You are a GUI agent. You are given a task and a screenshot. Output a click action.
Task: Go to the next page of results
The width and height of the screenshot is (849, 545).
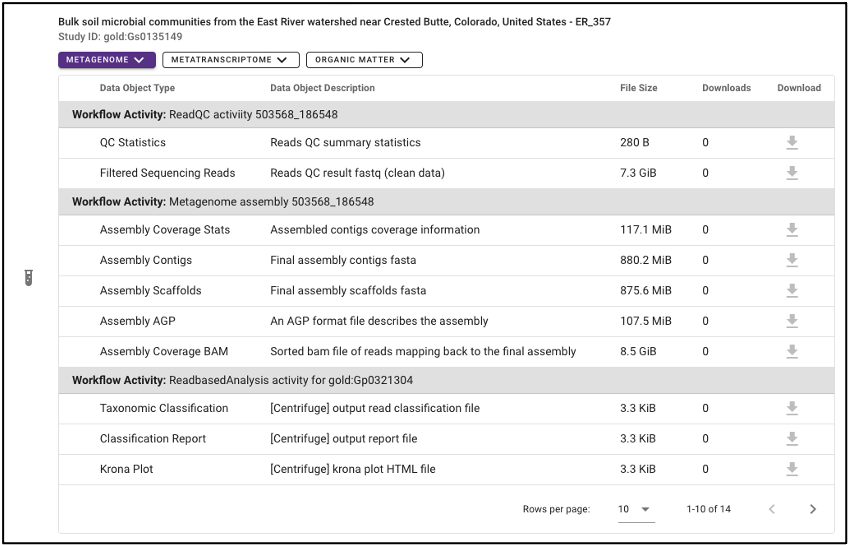coord(812,509)
